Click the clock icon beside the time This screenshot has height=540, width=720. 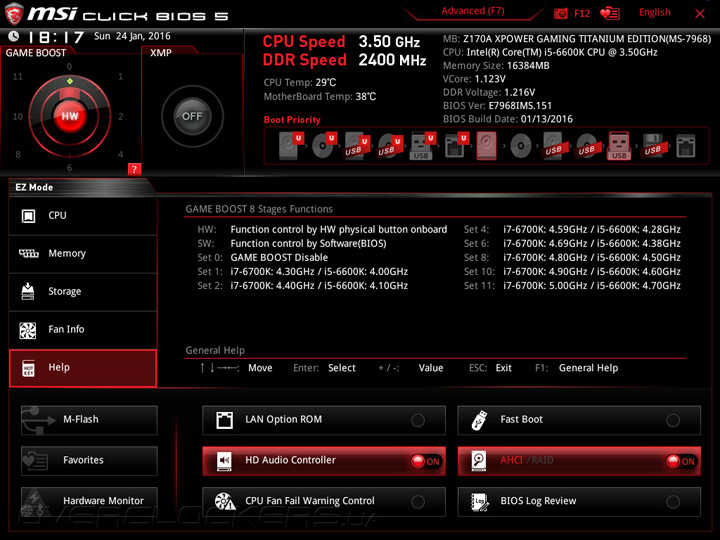(13, 36)
